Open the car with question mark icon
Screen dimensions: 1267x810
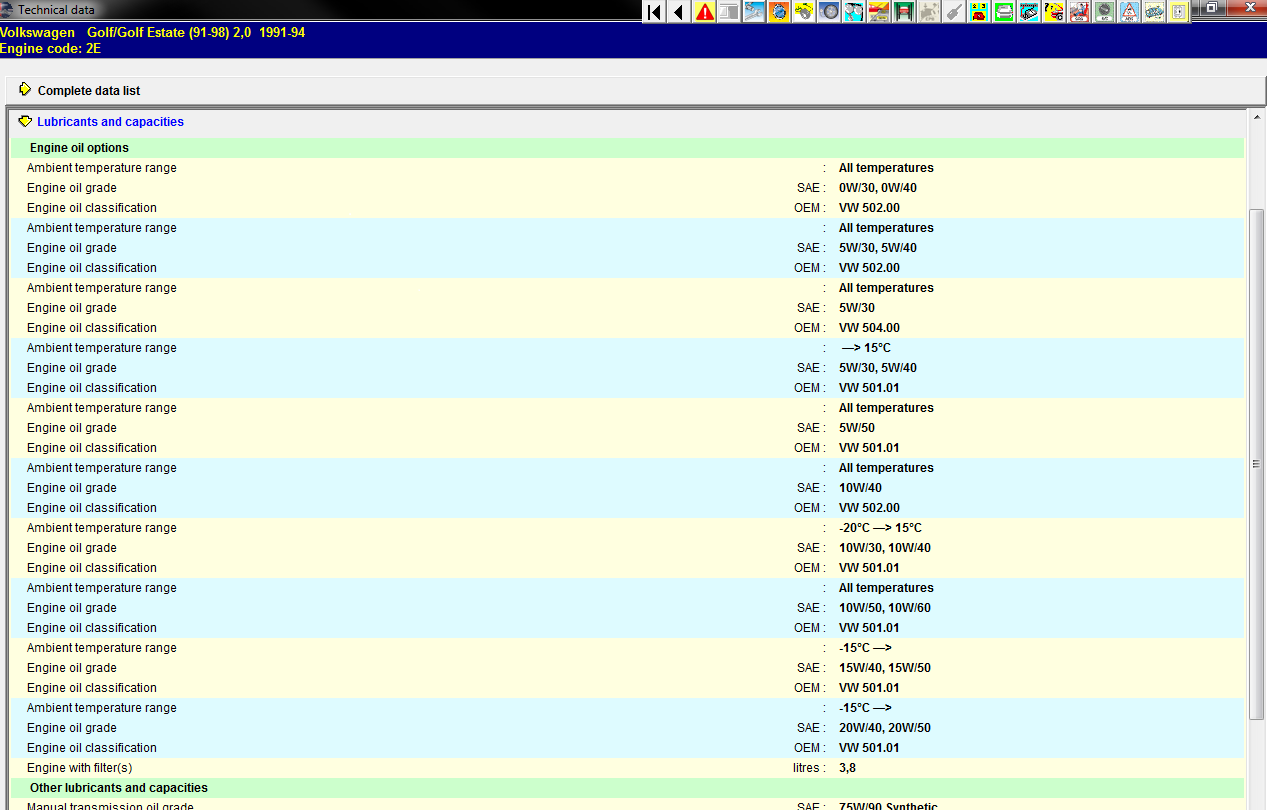pyautogui.click(x=1054, y=12)
